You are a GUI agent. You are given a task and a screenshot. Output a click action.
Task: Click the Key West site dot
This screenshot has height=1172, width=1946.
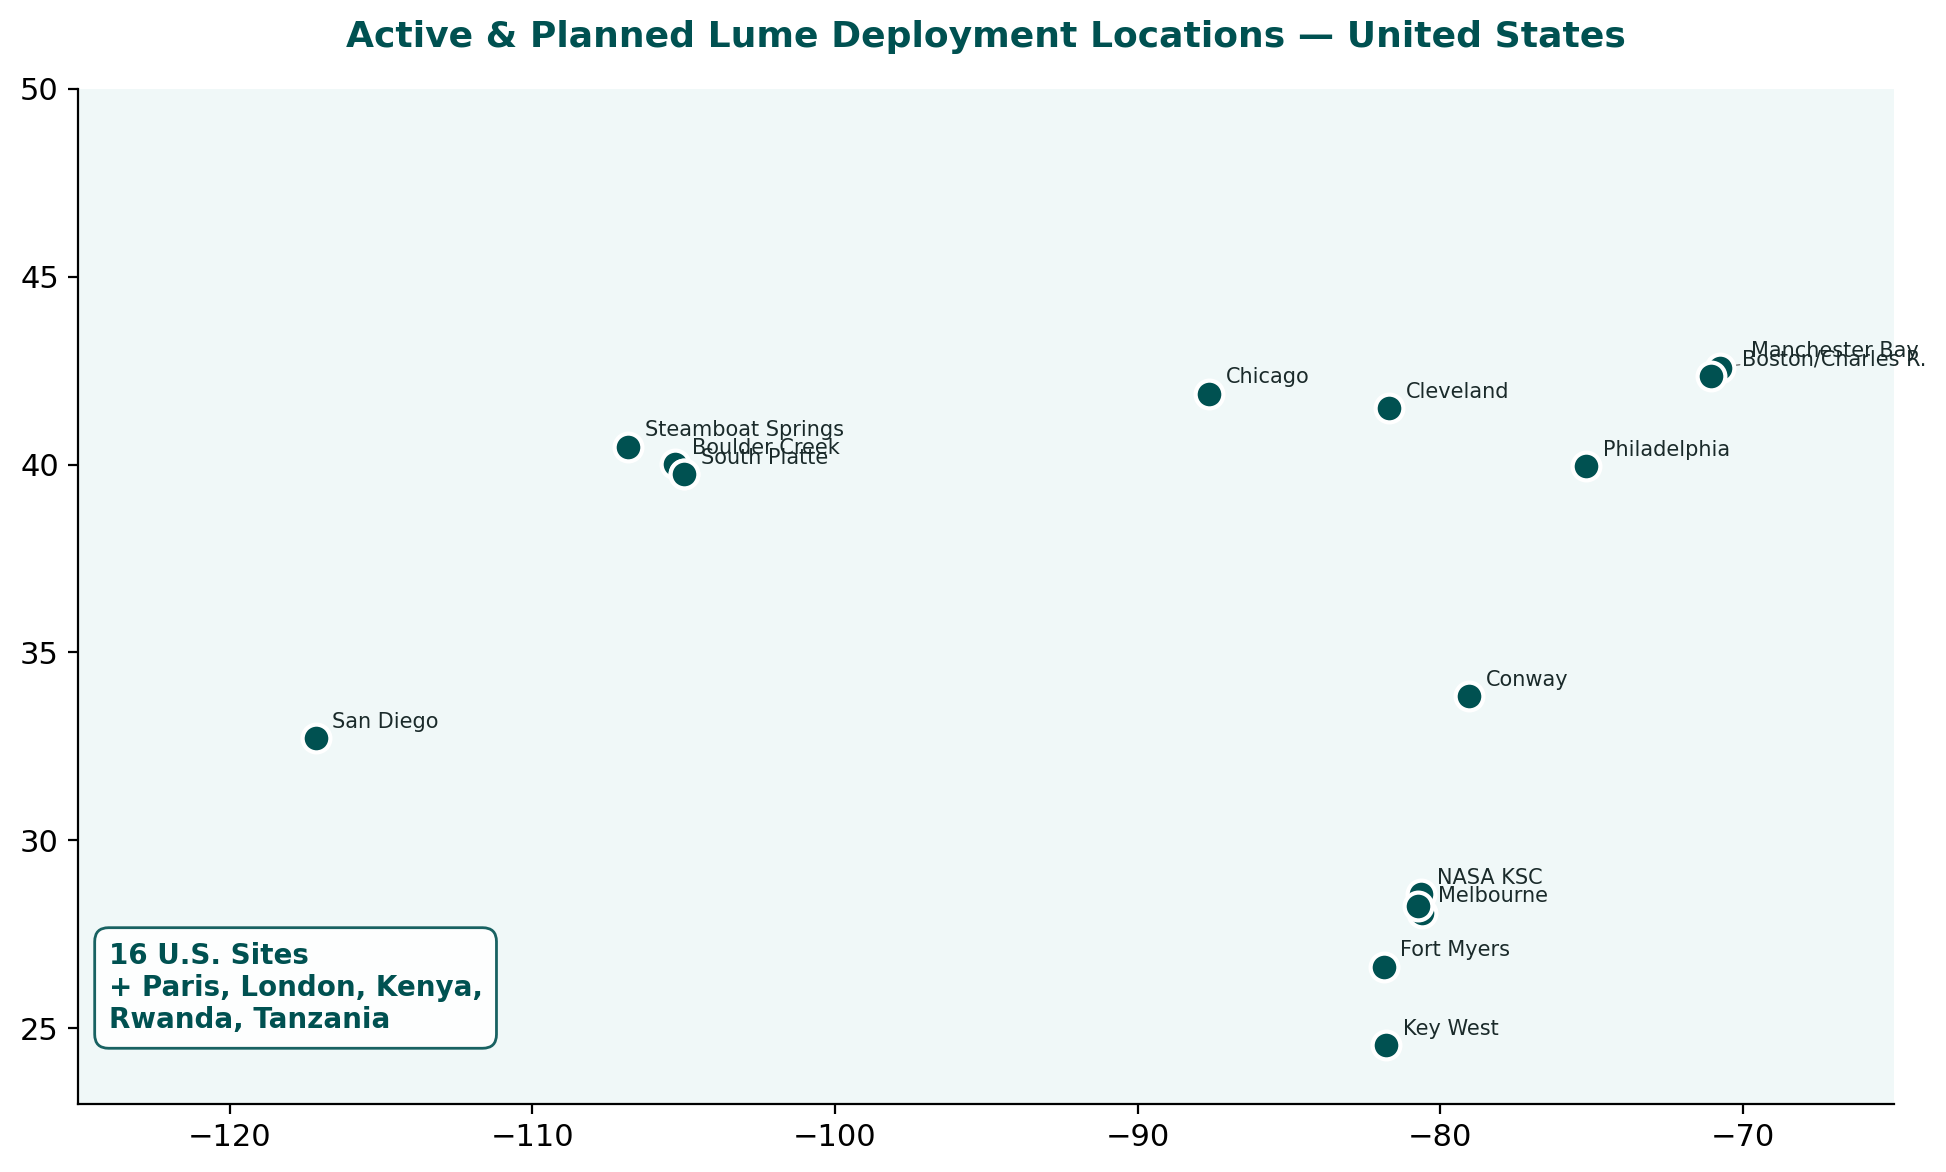1385,1045
